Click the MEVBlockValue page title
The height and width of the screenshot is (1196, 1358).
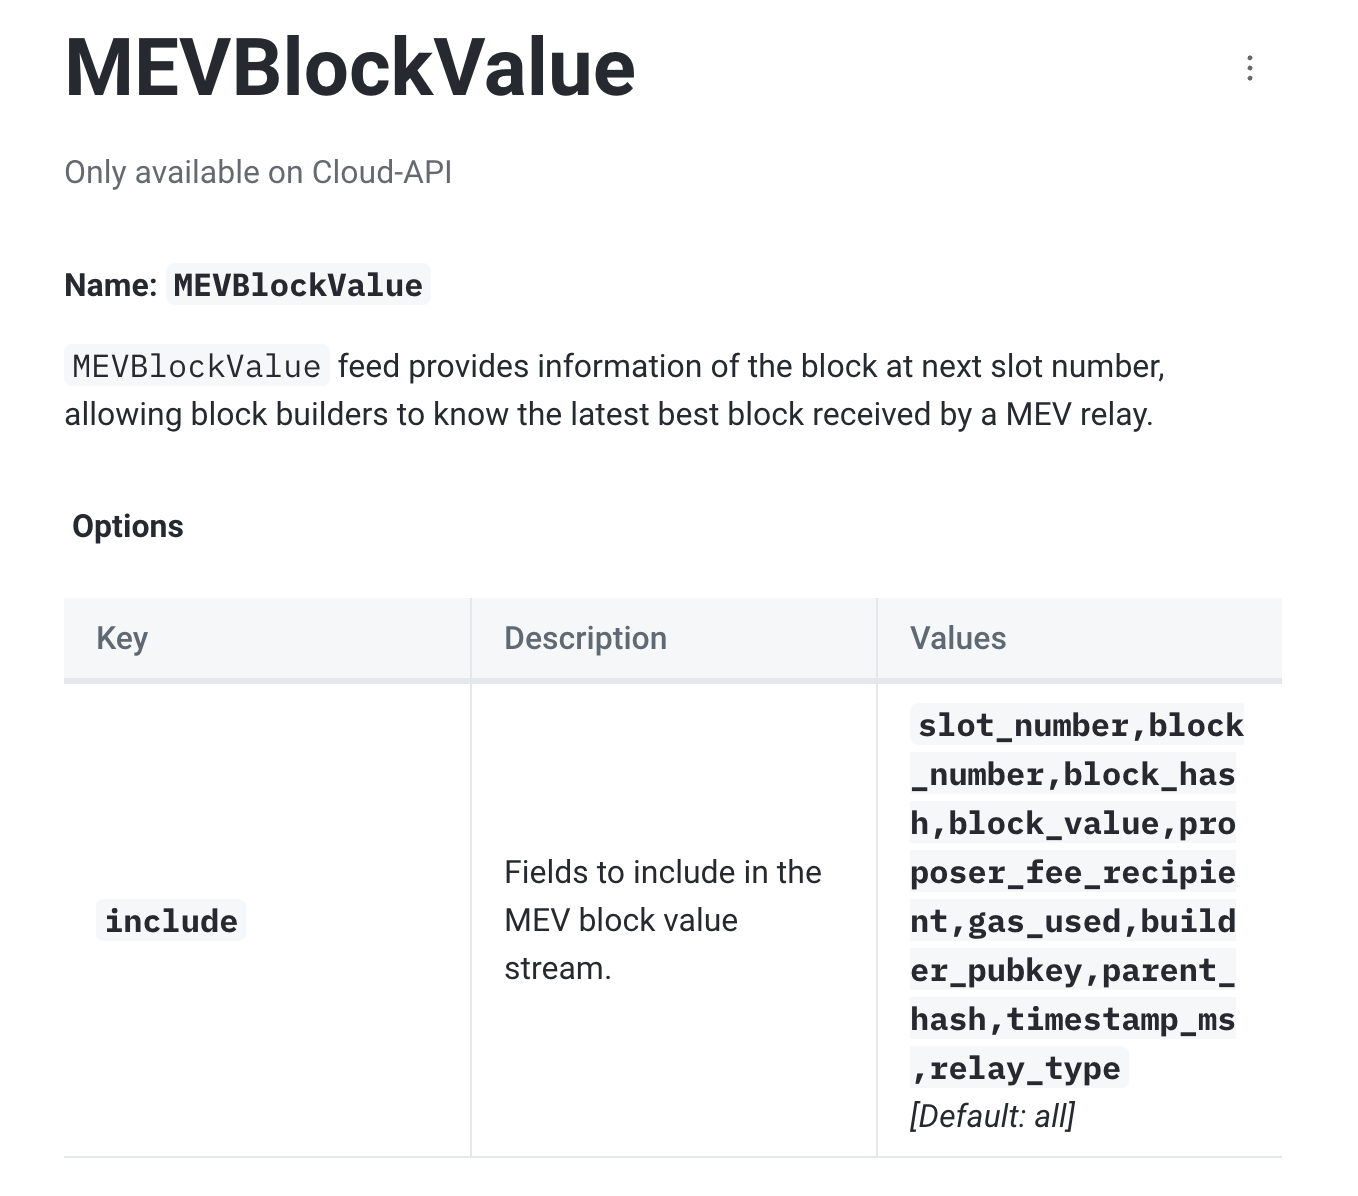point(349,68)
